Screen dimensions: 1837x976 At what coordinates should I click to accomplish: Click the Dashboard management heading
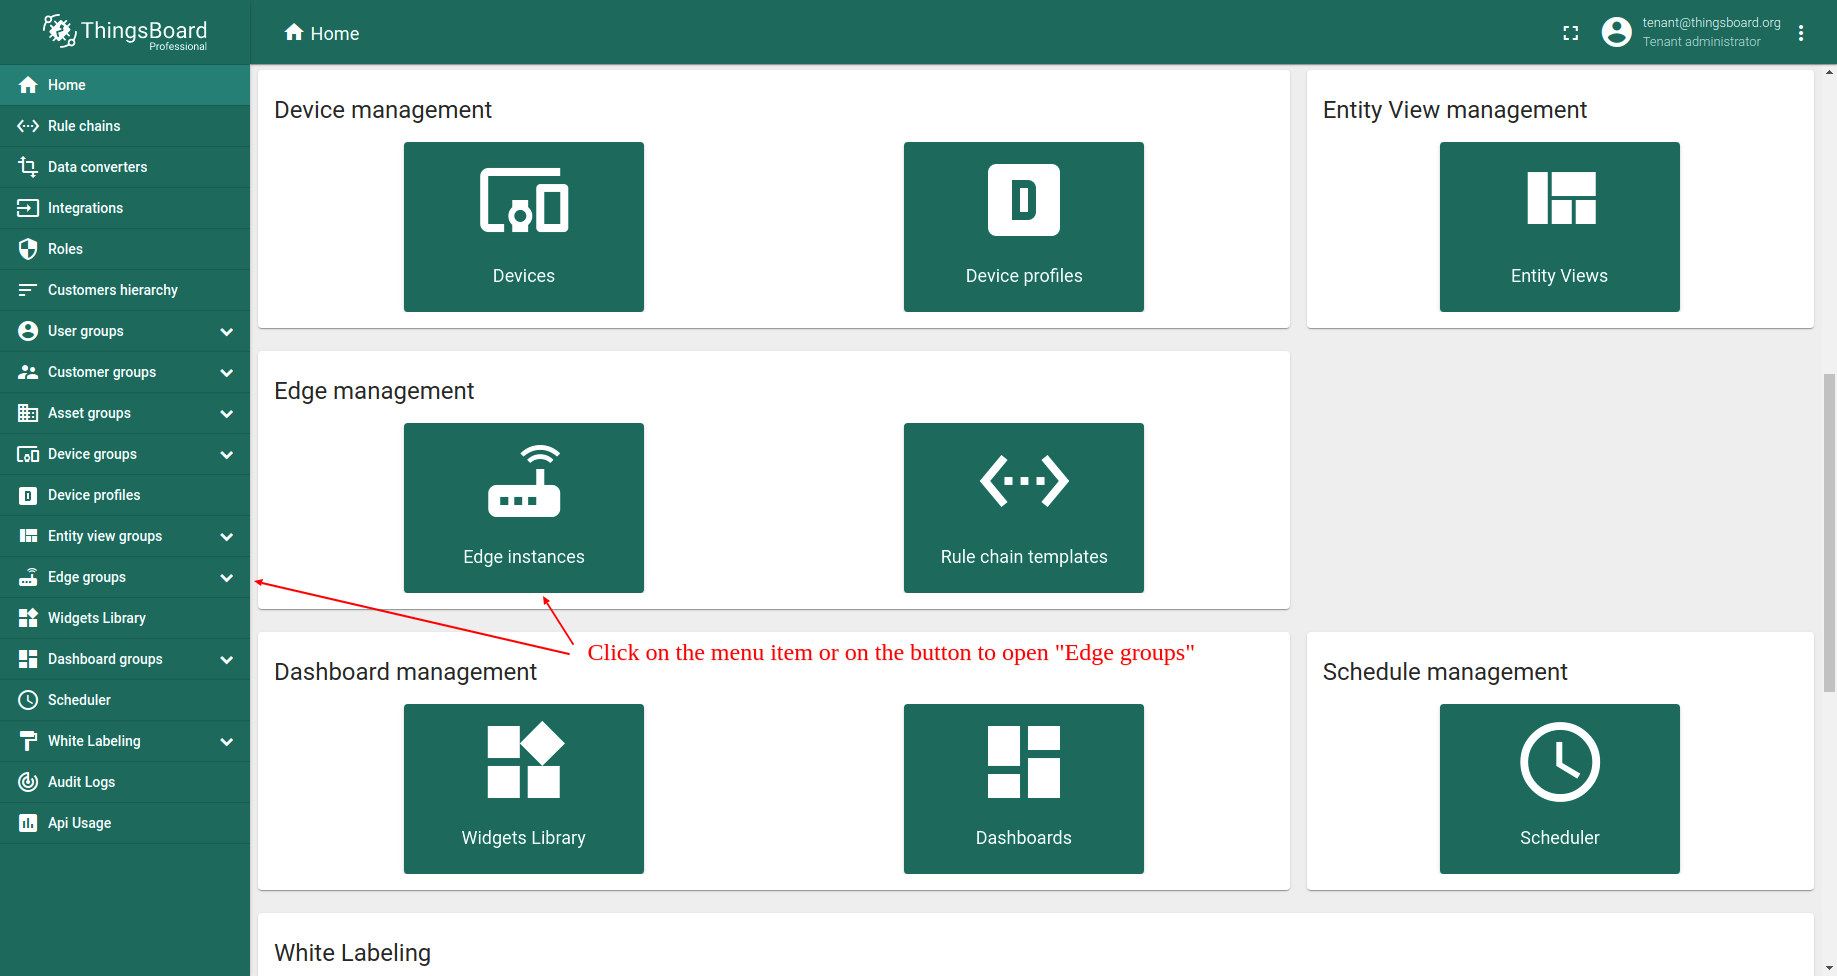405,672
